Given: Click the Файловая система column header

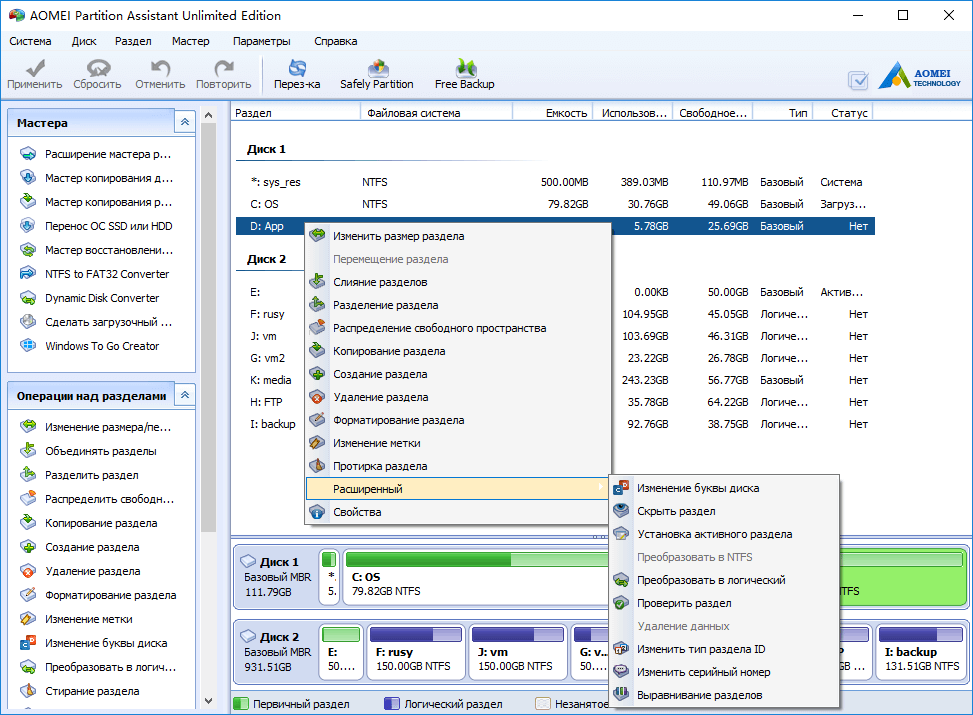Looking at the screenshot, I should point(436,113).
